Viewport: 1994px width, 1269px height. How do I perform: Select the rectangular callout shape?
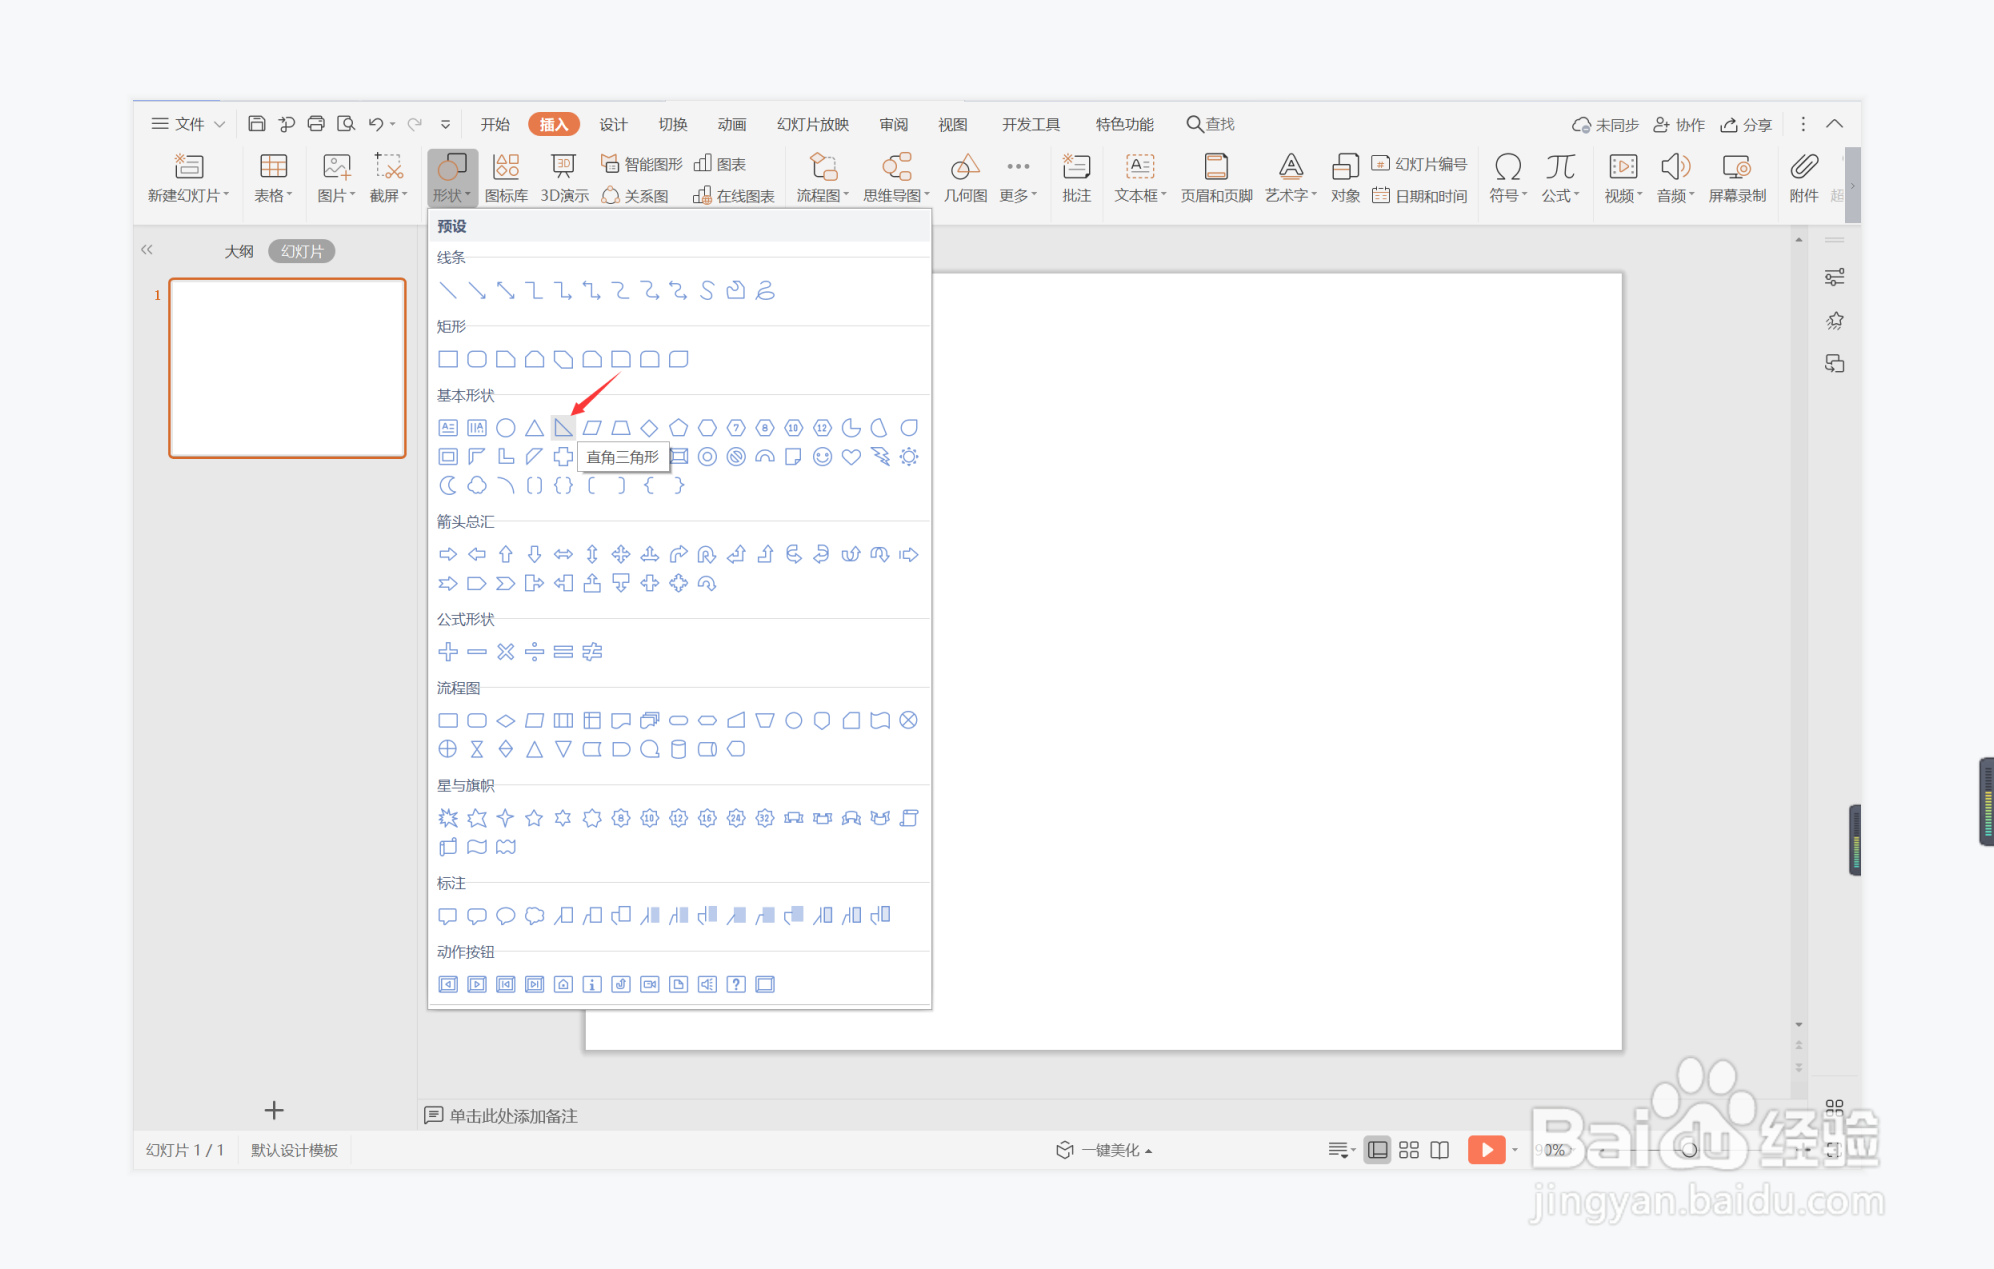pyautogui.click(x=448, y=916)
